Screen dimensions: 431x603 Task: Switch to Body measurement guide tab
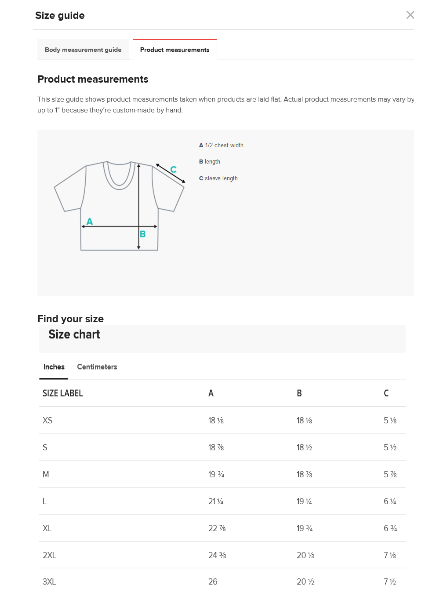click(83, 50)
